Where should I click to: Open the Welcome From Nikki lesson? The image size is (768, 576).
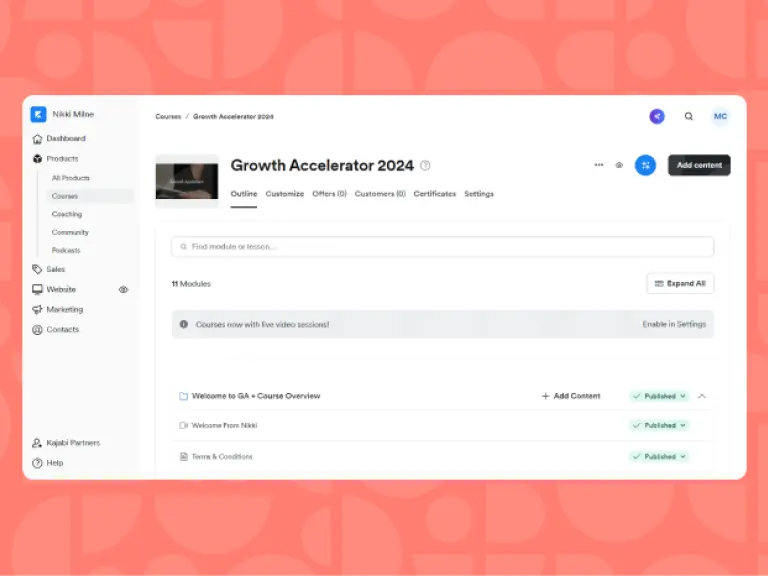coord(224,426)
